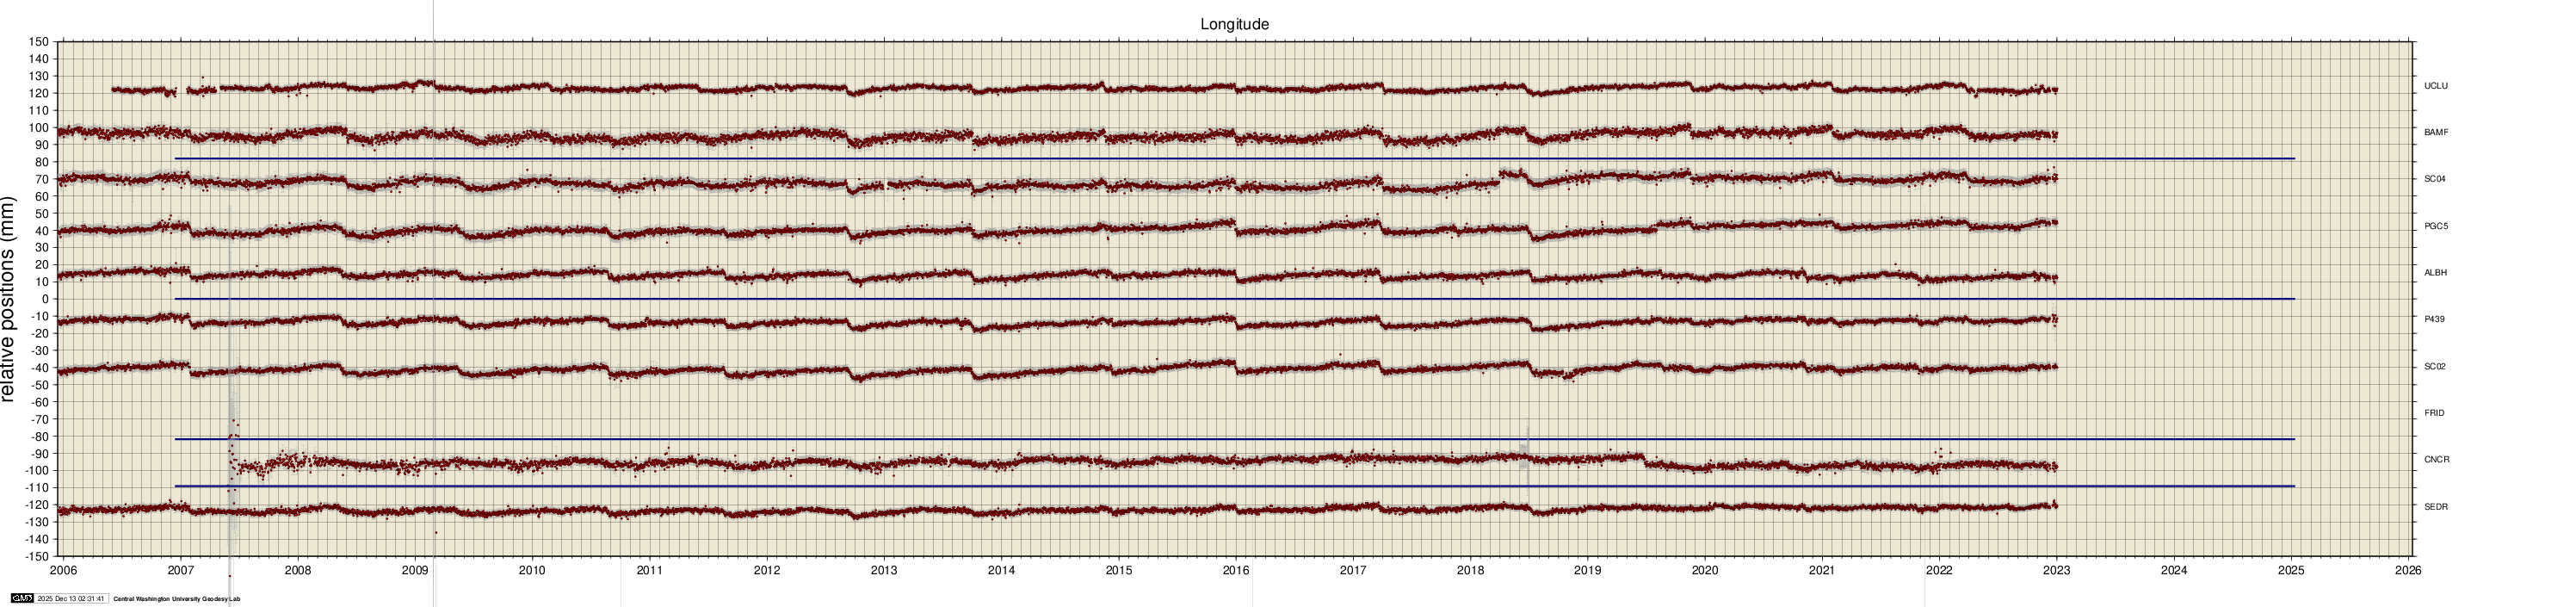Click the relative positions (mm) axis title
Image resolution: width=2576 pixels, height=607 pixels.
click(10, 299)
